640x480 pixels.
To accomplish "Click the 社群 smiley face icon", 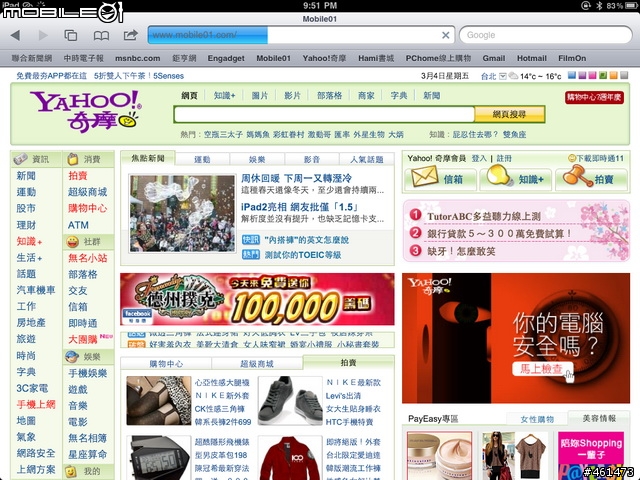I will [72, 242].
